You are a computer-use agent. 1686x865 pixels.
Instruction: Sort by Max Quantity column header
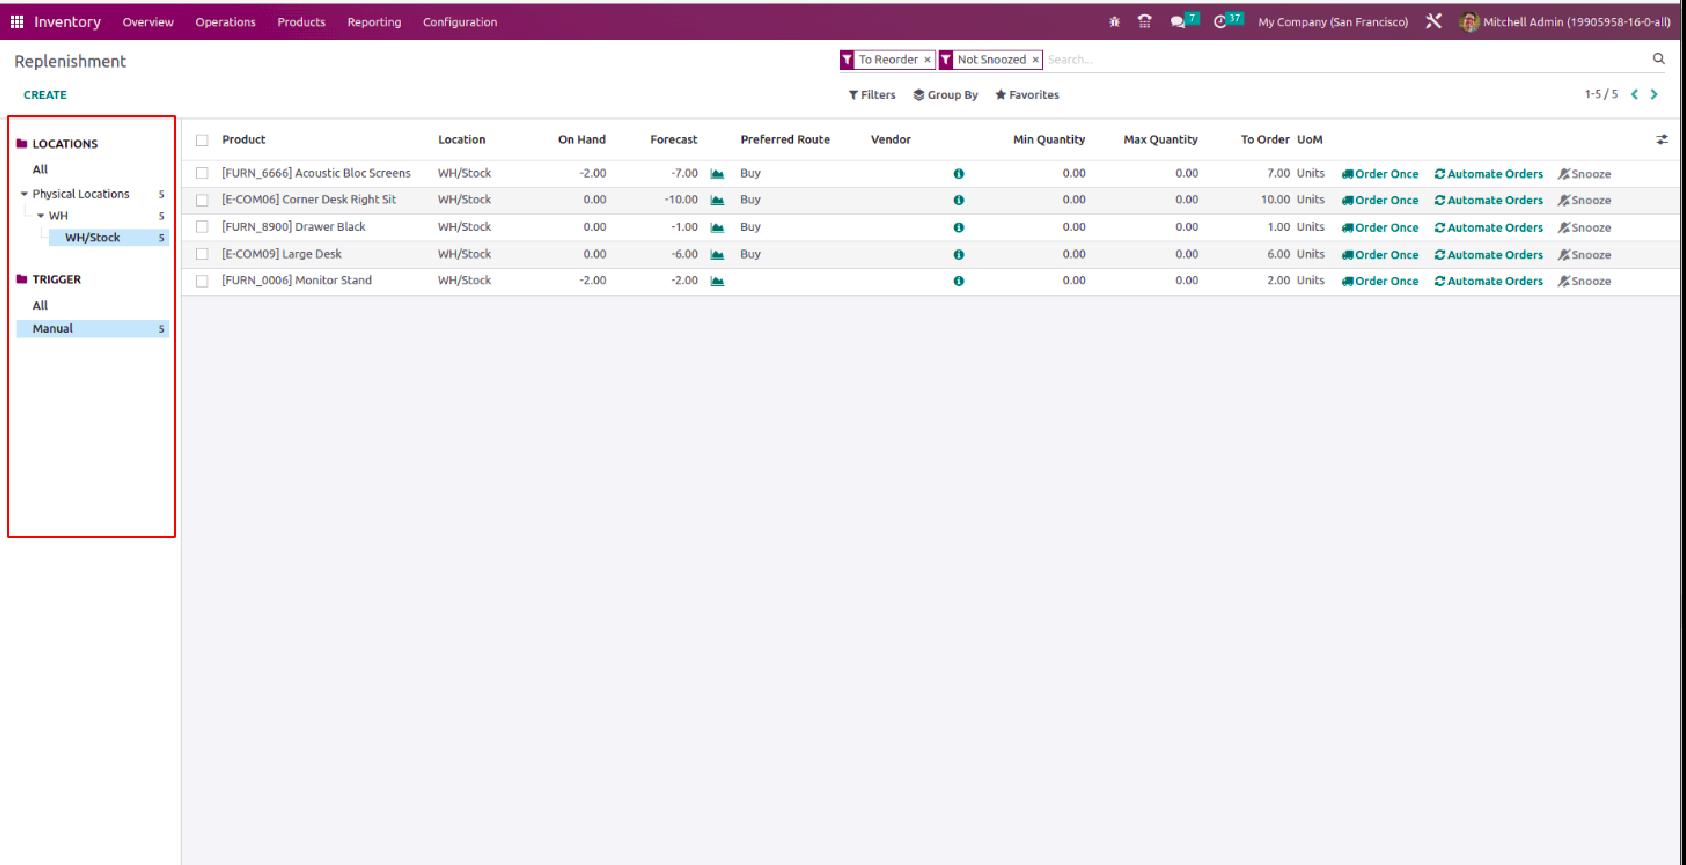[1160, 140]
